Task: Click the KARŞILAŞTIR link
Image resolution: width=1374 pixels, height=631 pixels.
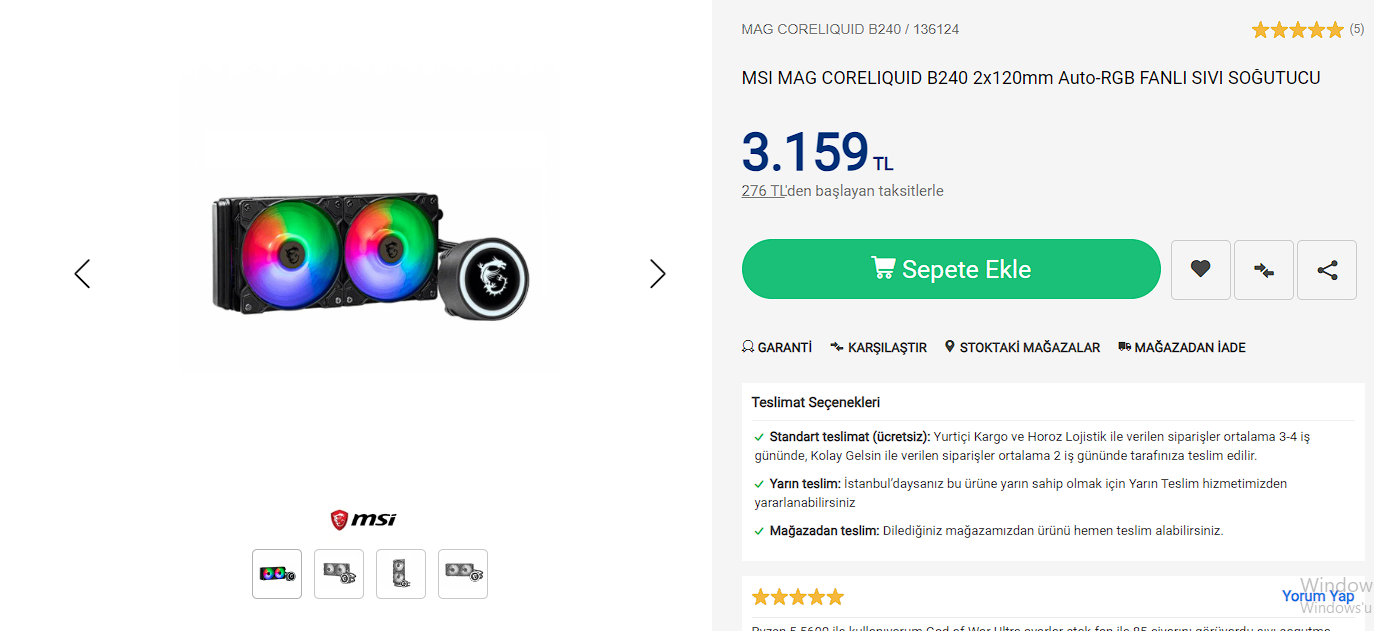Action: pos(879,348)
